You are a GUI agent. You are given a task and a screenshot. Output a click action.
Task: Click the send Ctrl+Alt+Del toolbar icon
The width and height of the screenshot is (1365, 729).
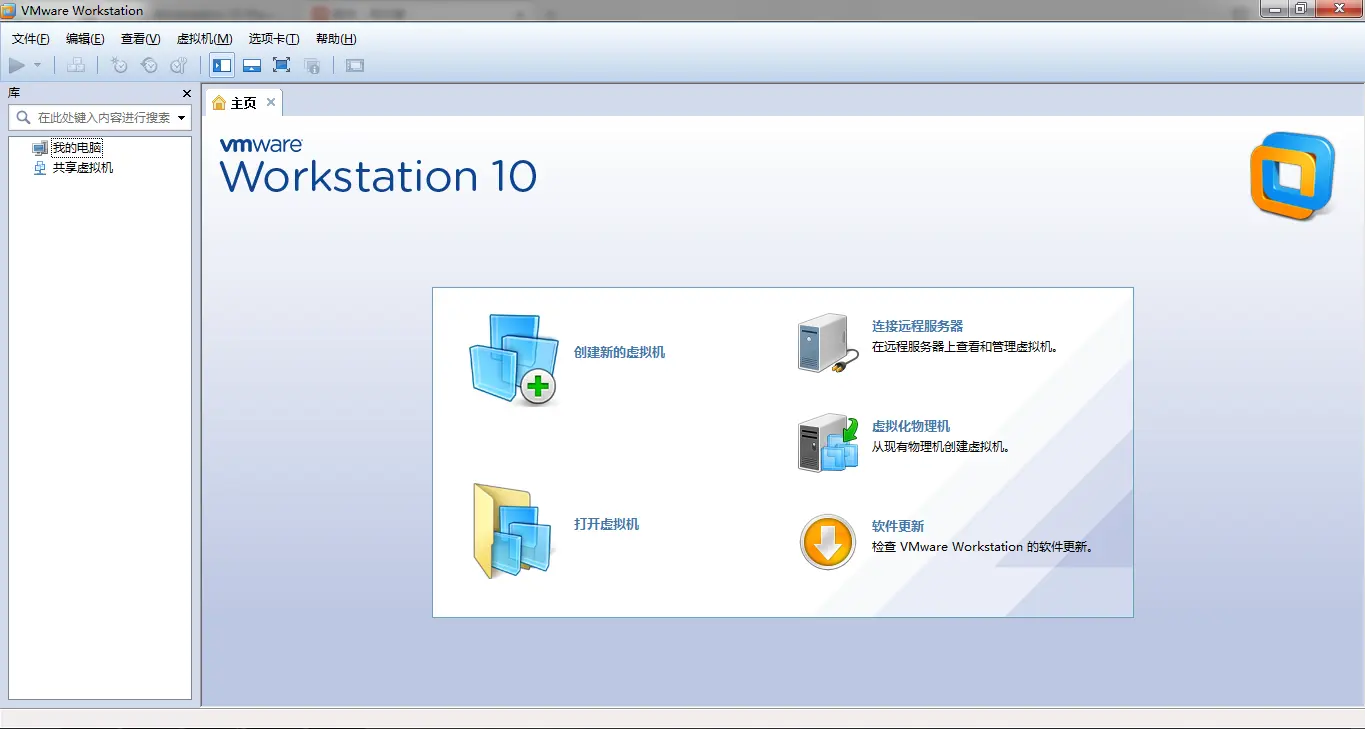[x=76, y=65]
